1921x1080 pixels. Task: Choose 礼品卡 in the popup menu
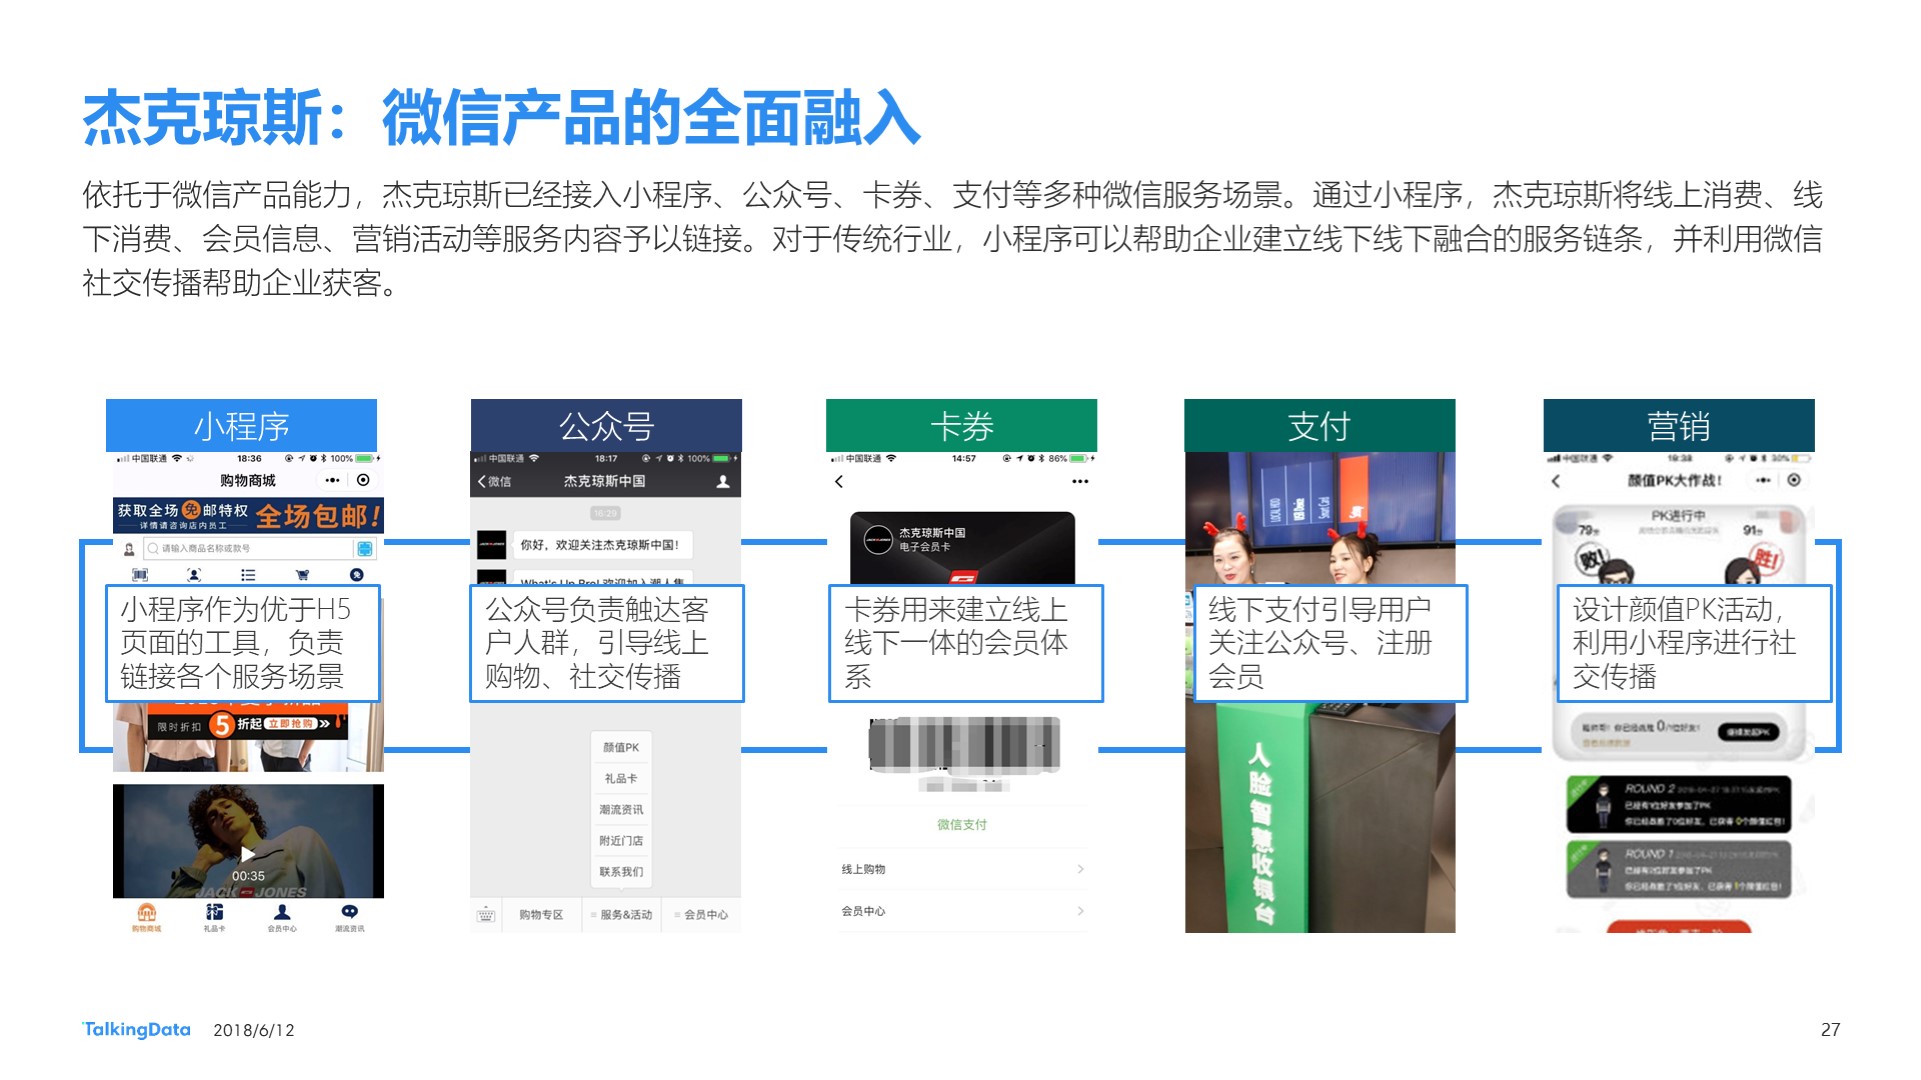(620, 778)
